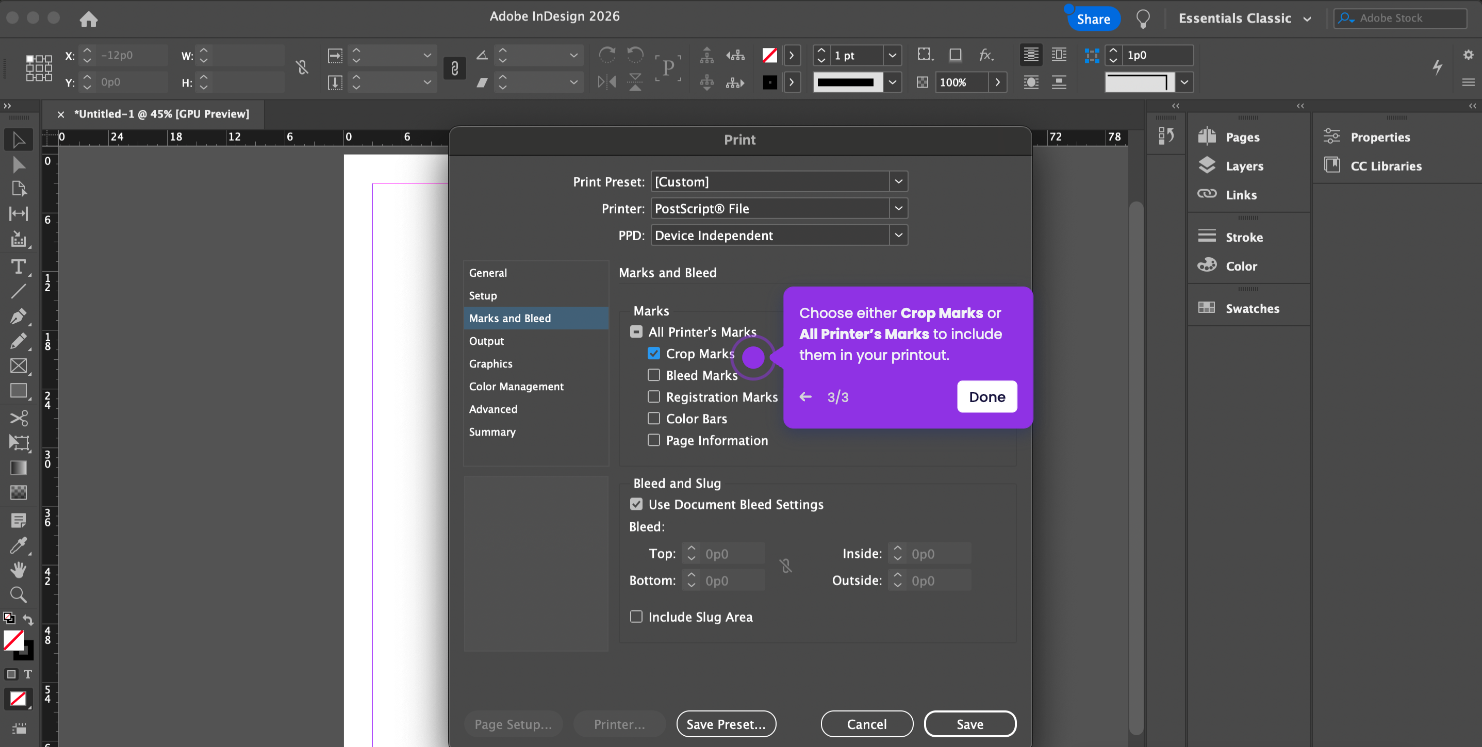Viewport: 1482px width, 747px height.
Task: Select the Zoom tool
Action: [x=18, y=595]
